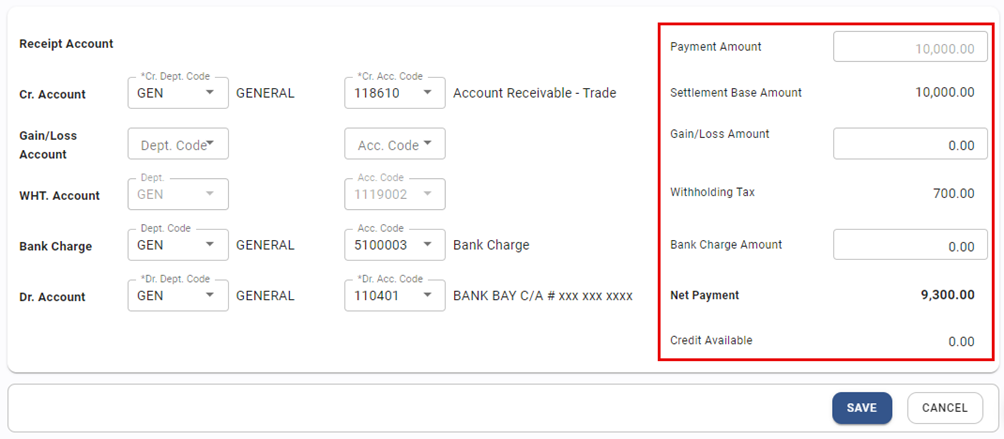The height and width of the screenshot is (439, 1004).
Task: Click the Payment Amount field
Action: point(910,47)
